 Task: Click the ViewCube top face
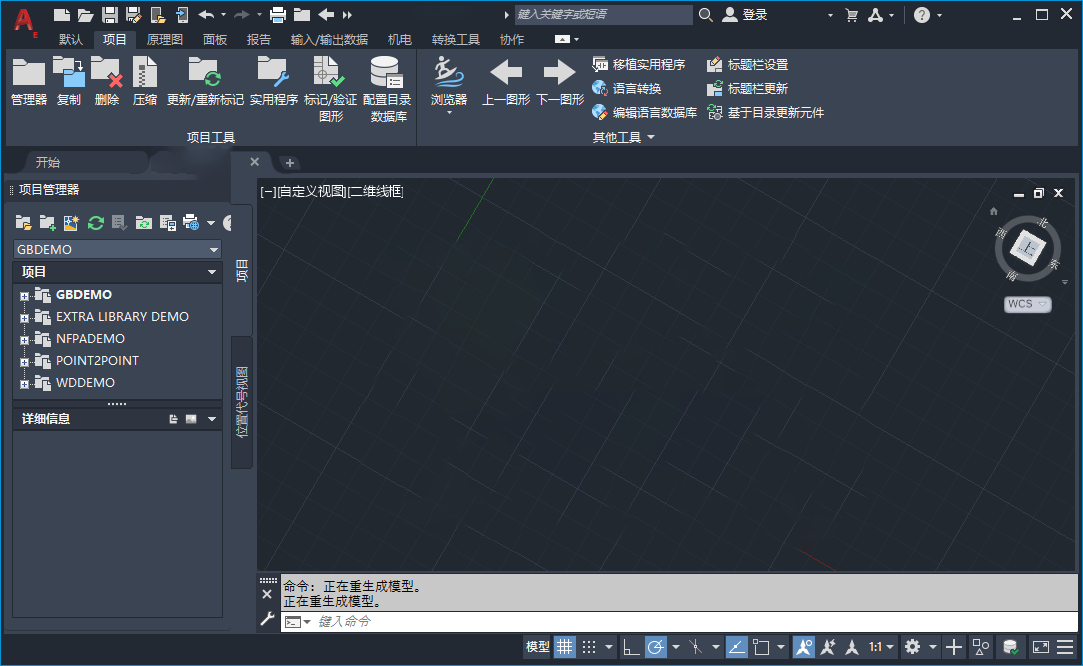[1027, 248]
